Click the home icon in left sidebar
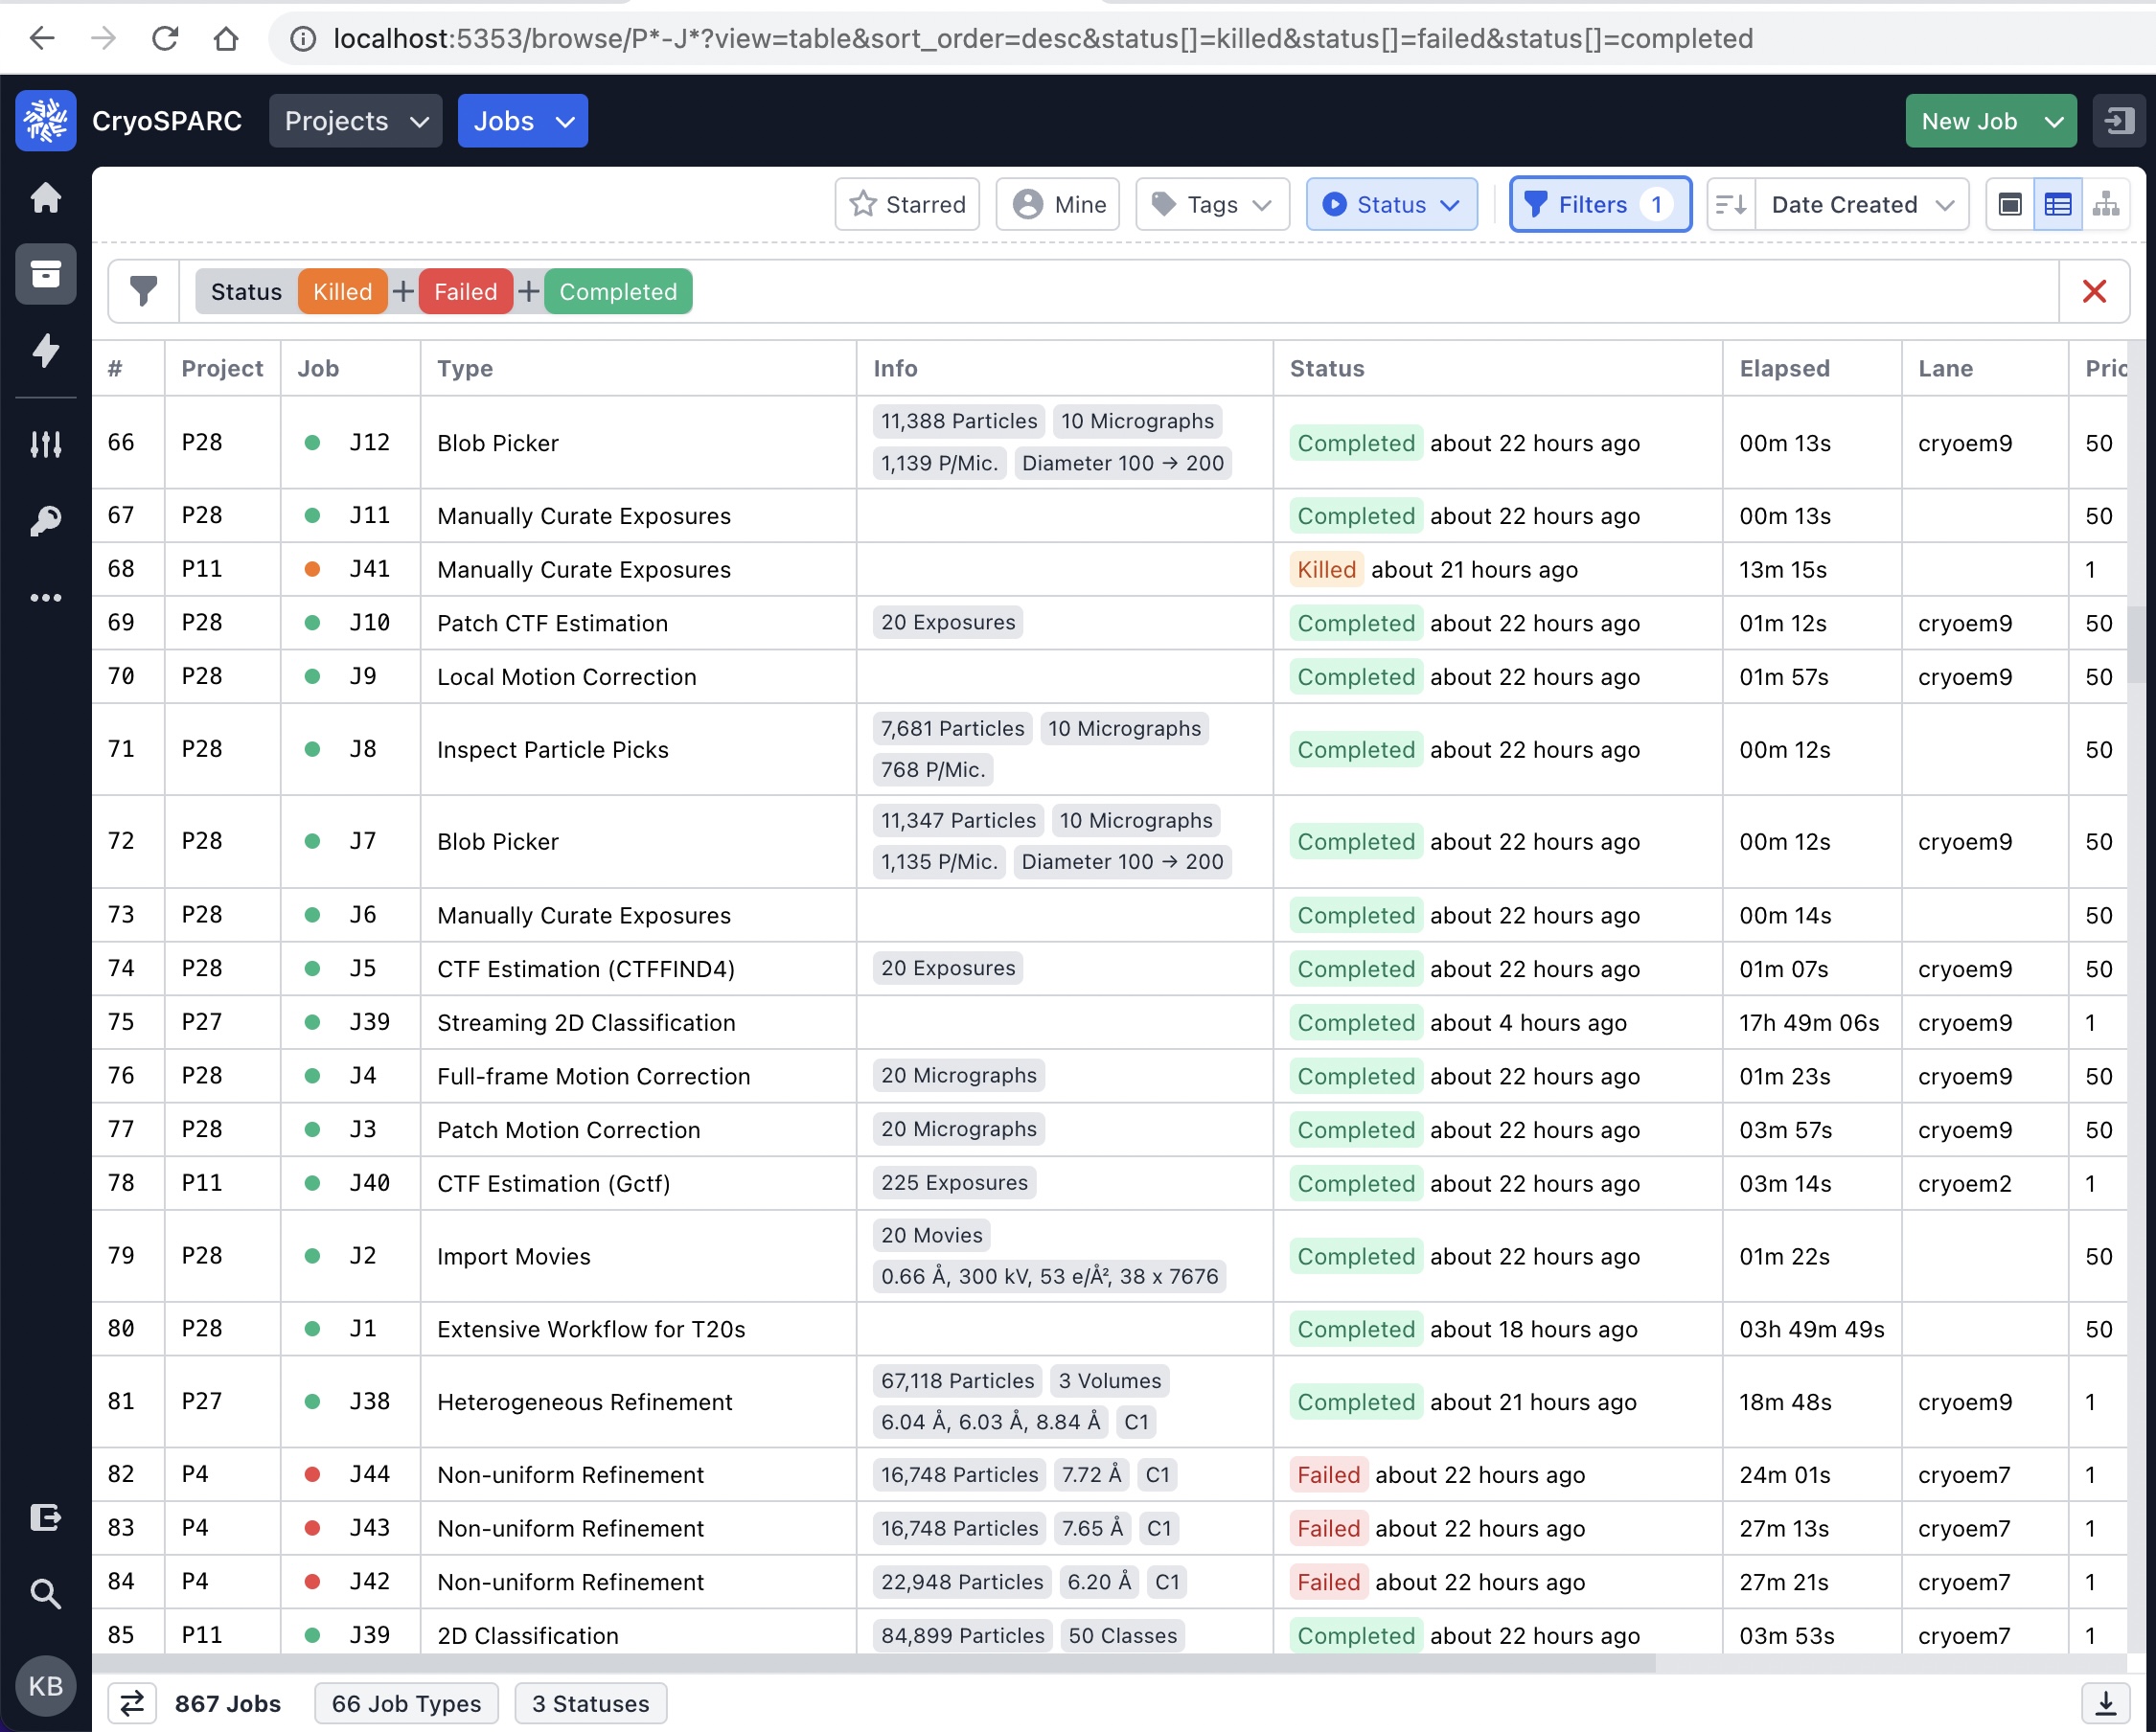 pos(45,197)
